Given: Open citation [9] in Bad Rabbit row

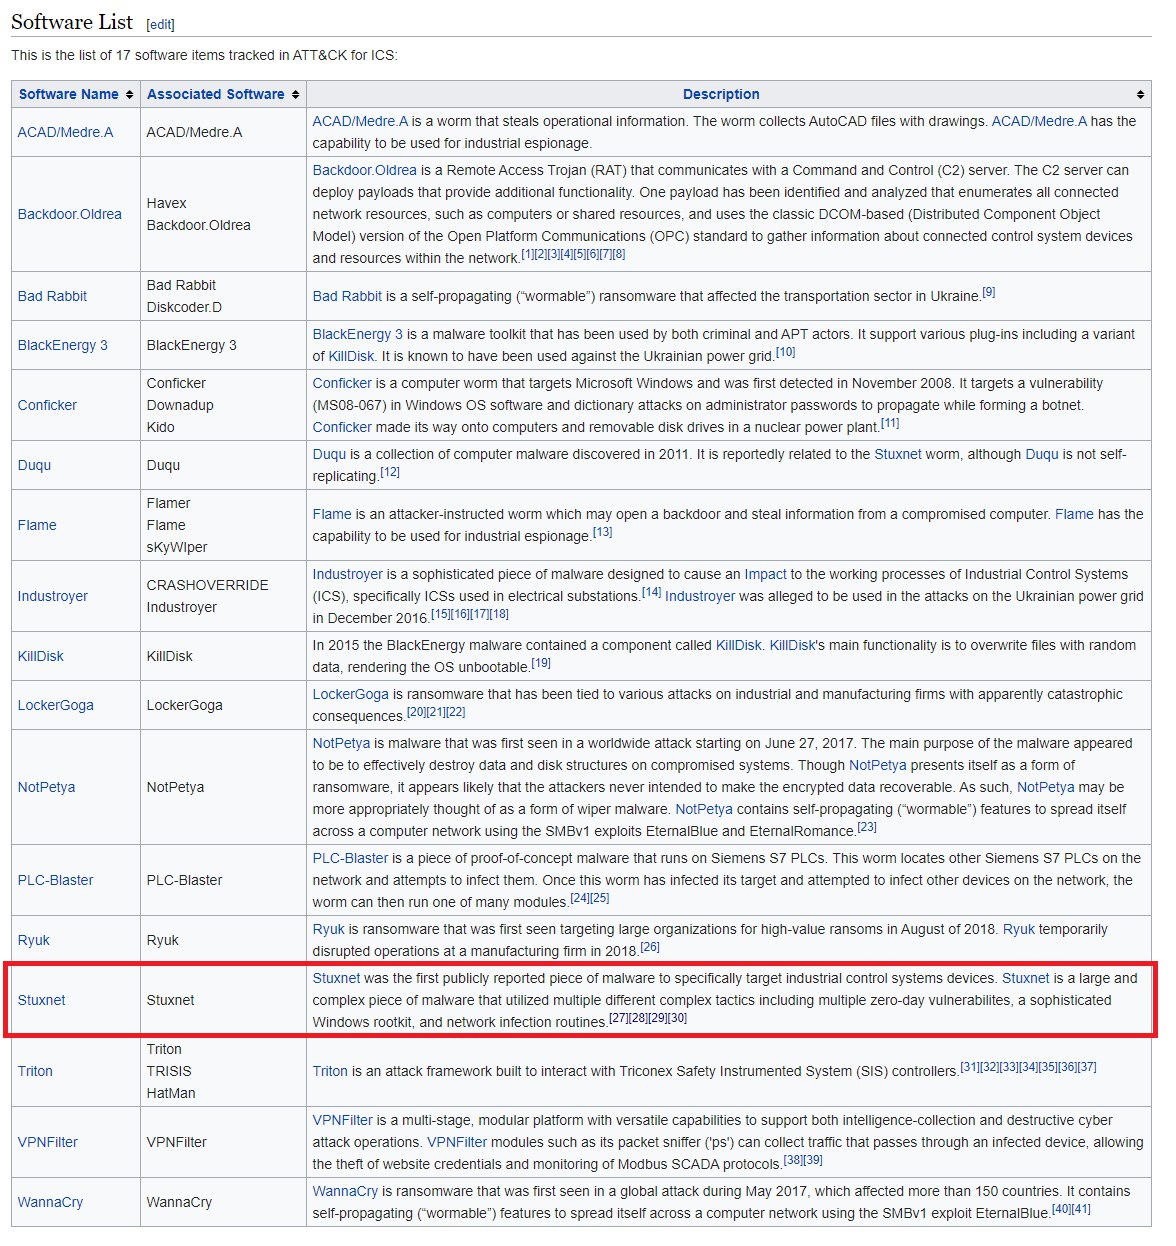Looking at the screenshot, I should [988, 292].
